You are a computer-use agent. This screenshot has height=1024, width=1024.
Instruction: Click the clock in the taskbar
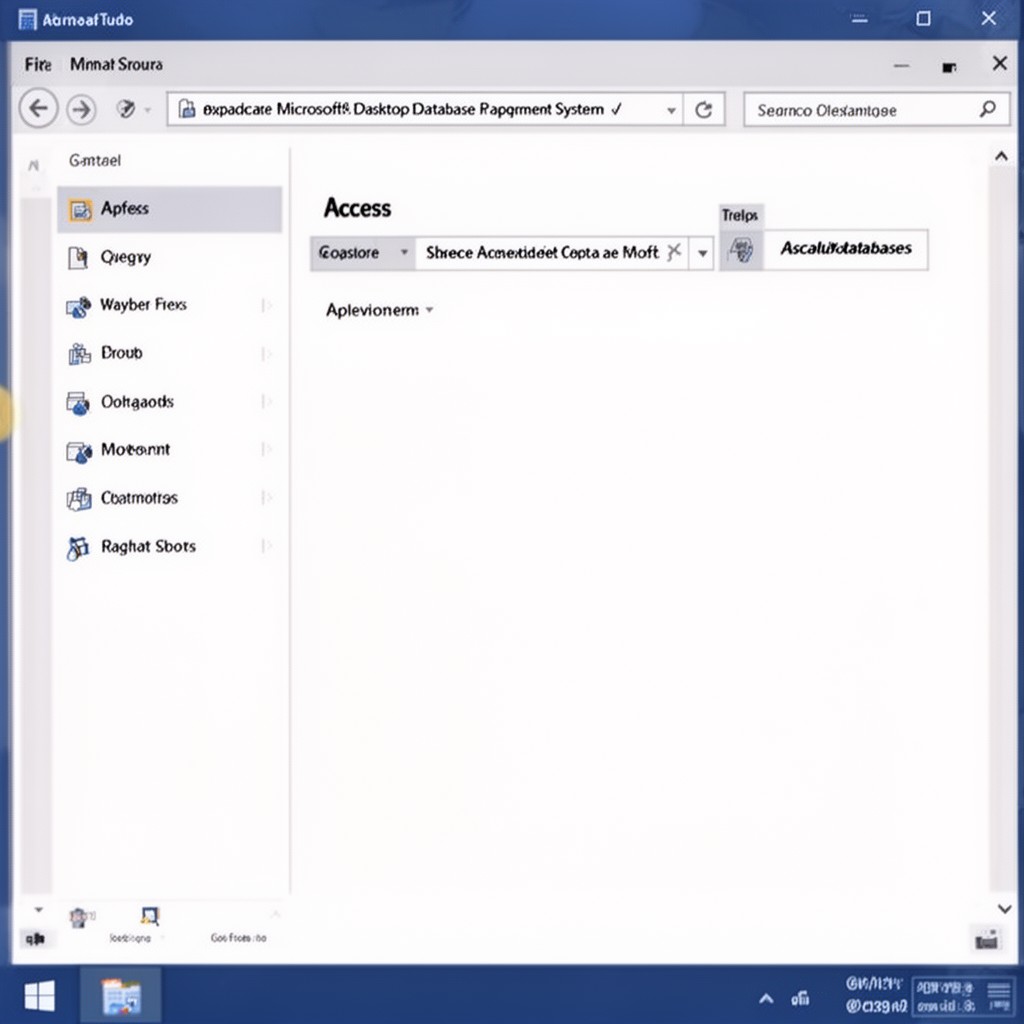tap(876, 995)
